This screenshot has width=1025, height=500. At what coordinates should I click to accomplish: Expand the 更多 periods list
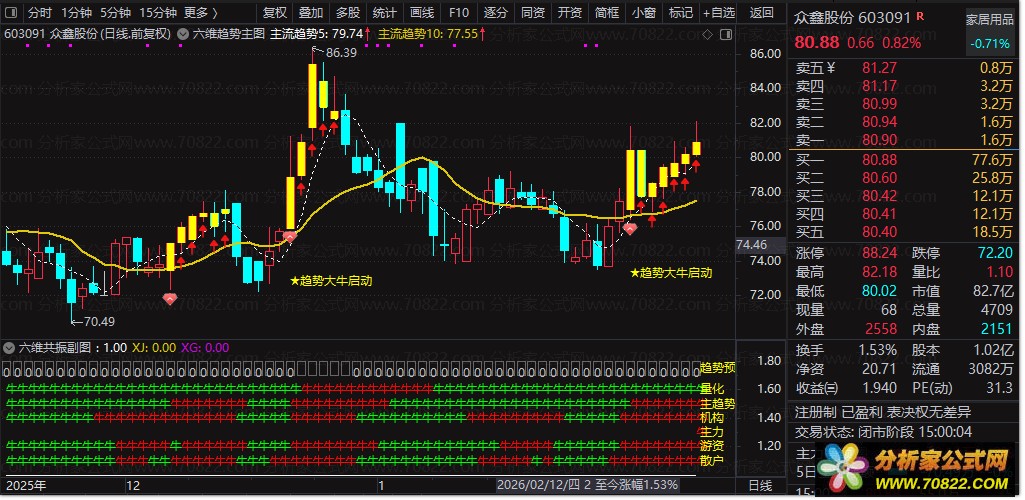click(x=201, y=12)
